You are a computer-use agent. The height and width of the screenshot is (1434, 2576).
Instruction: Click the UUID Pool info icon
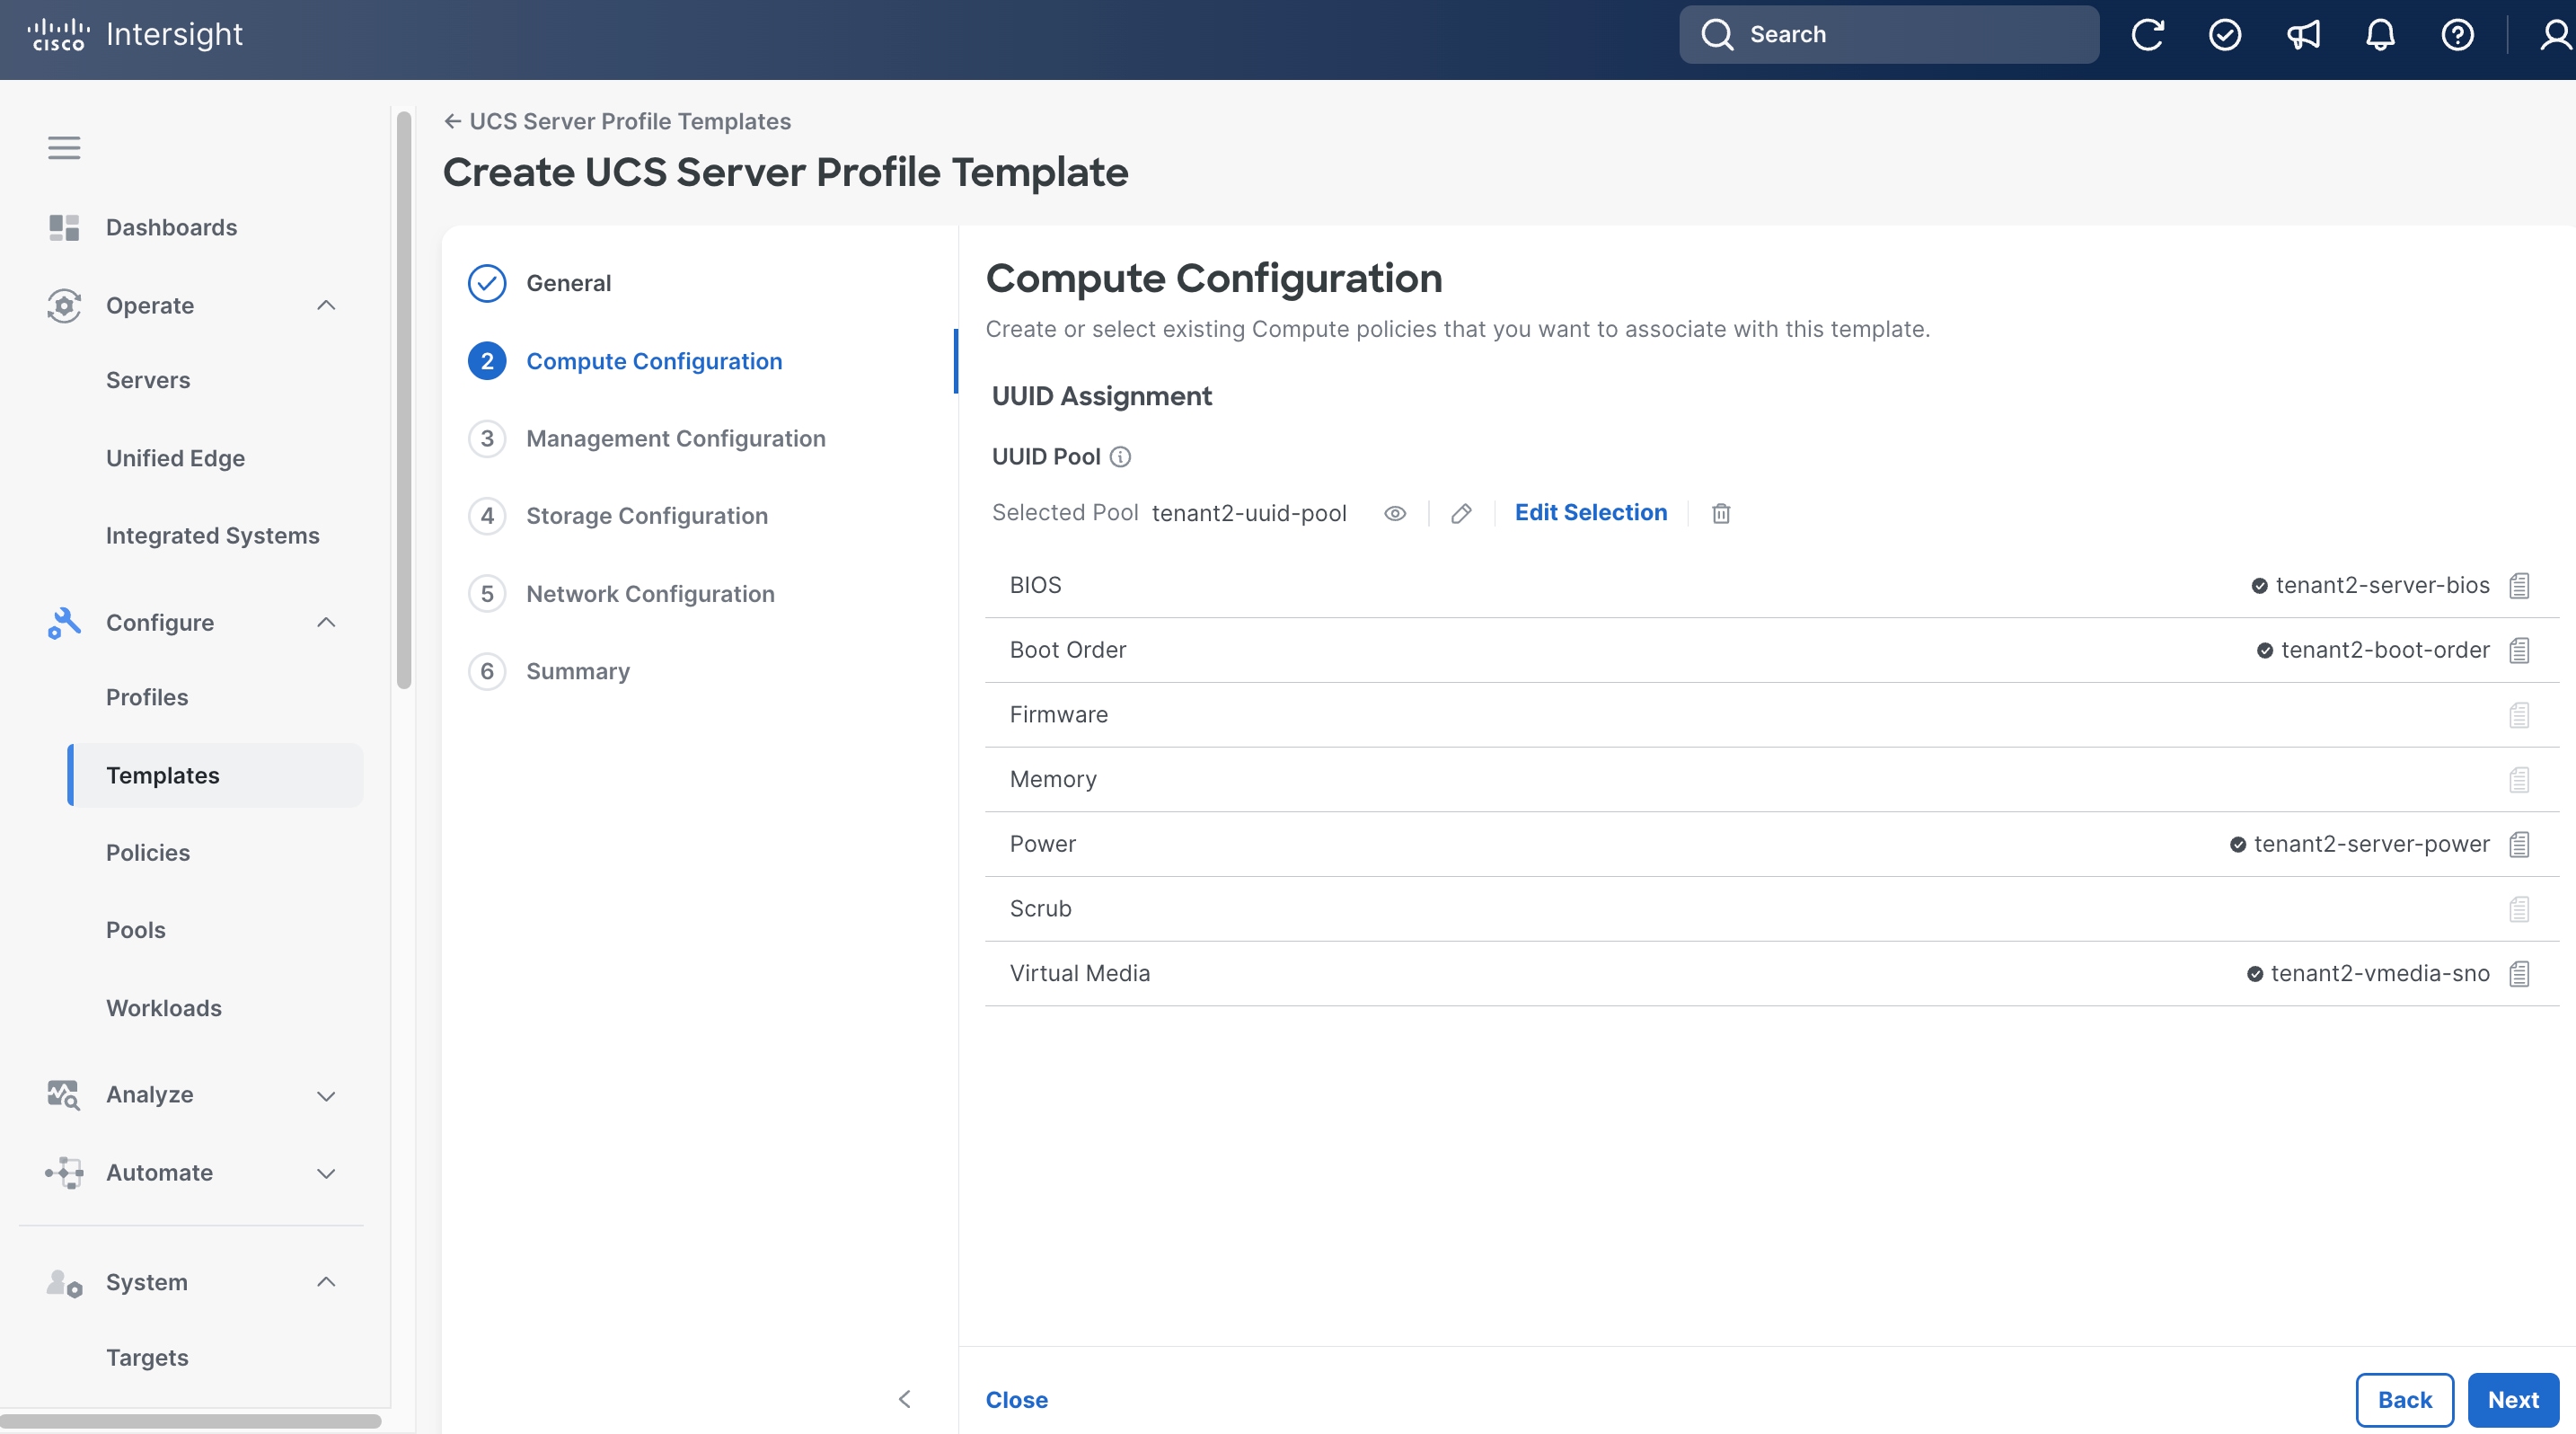(x=1120, y=457)
